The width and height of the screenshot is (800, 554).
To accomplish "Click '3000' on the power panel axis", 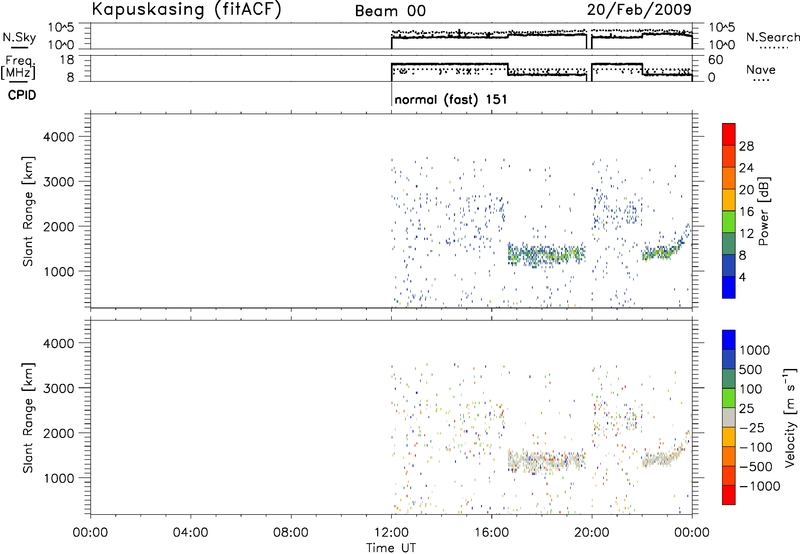I will (59, 182).
